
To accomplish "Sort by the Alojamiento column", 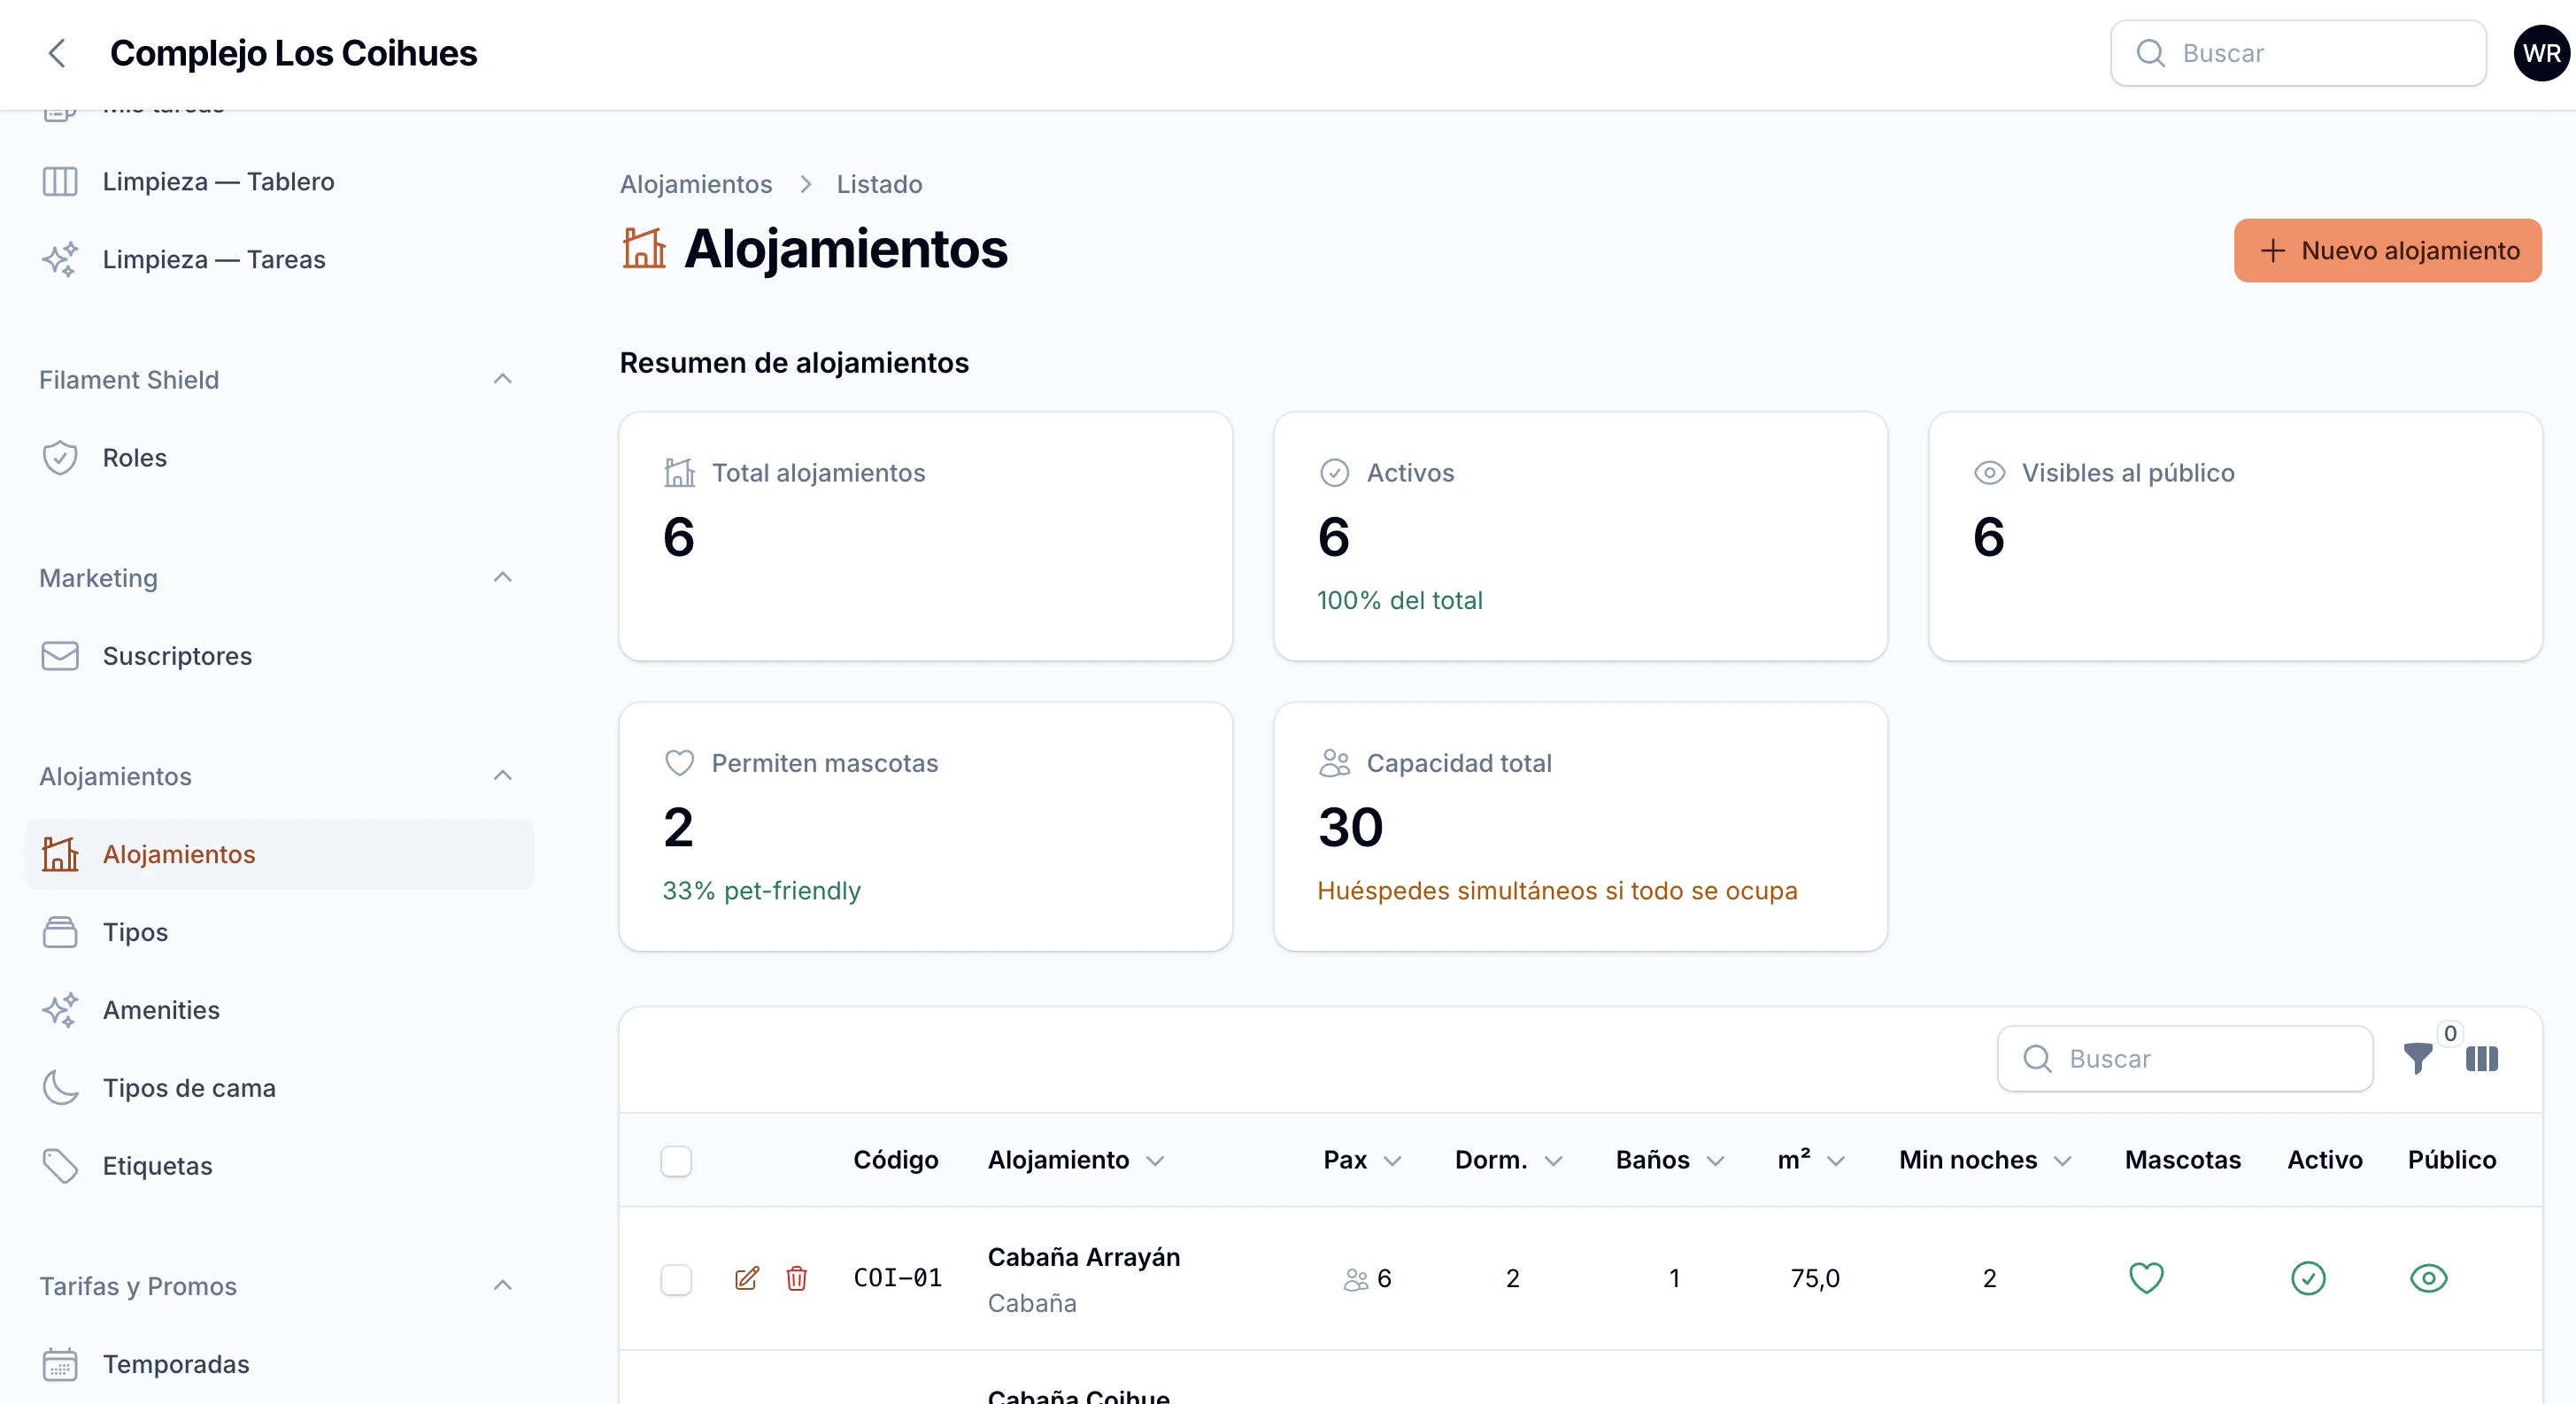I will click(x=1076, y=1160).
